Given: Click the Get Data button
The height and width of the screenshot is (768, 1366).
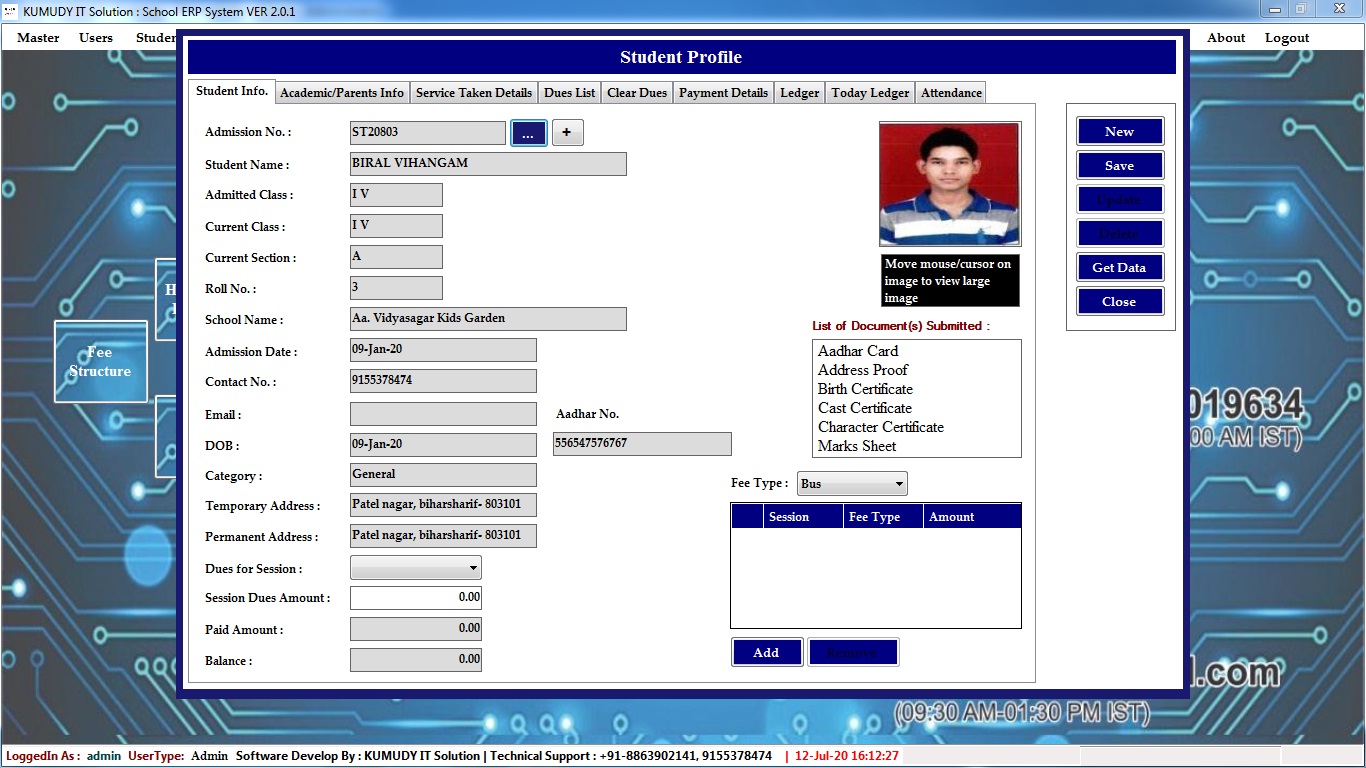Looking at the screenshot, I should point(1119,268).
